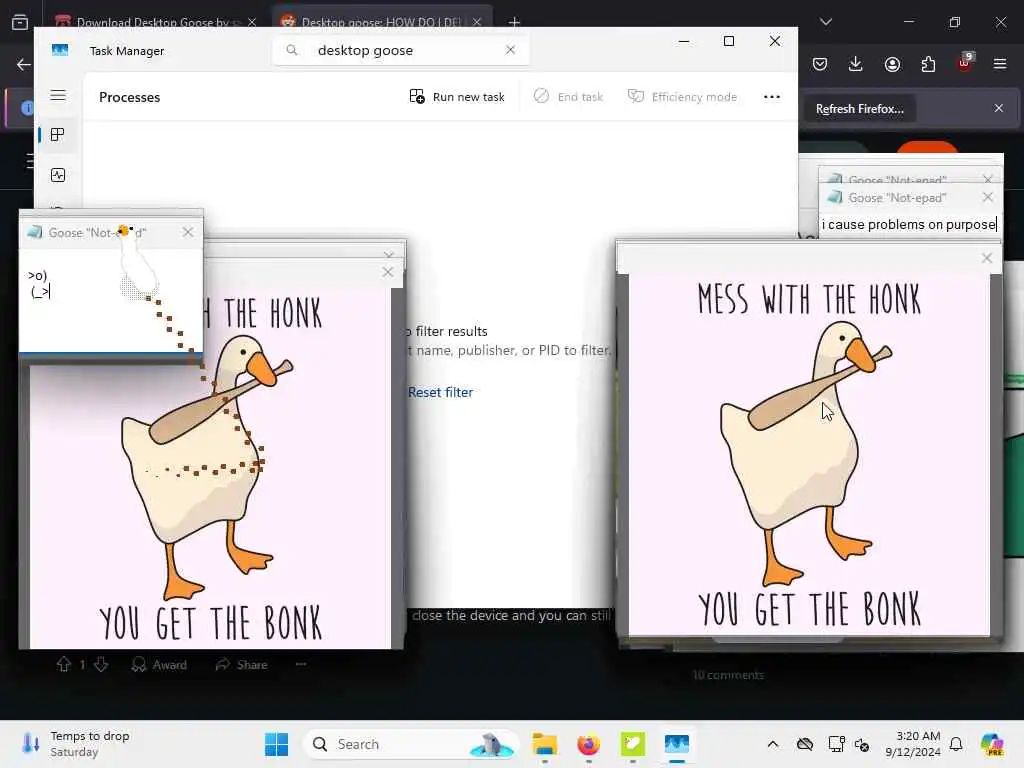1024x768 pixels.
Task: Open Task Manager more options ellipsis
Action: (x=771, y=97)
